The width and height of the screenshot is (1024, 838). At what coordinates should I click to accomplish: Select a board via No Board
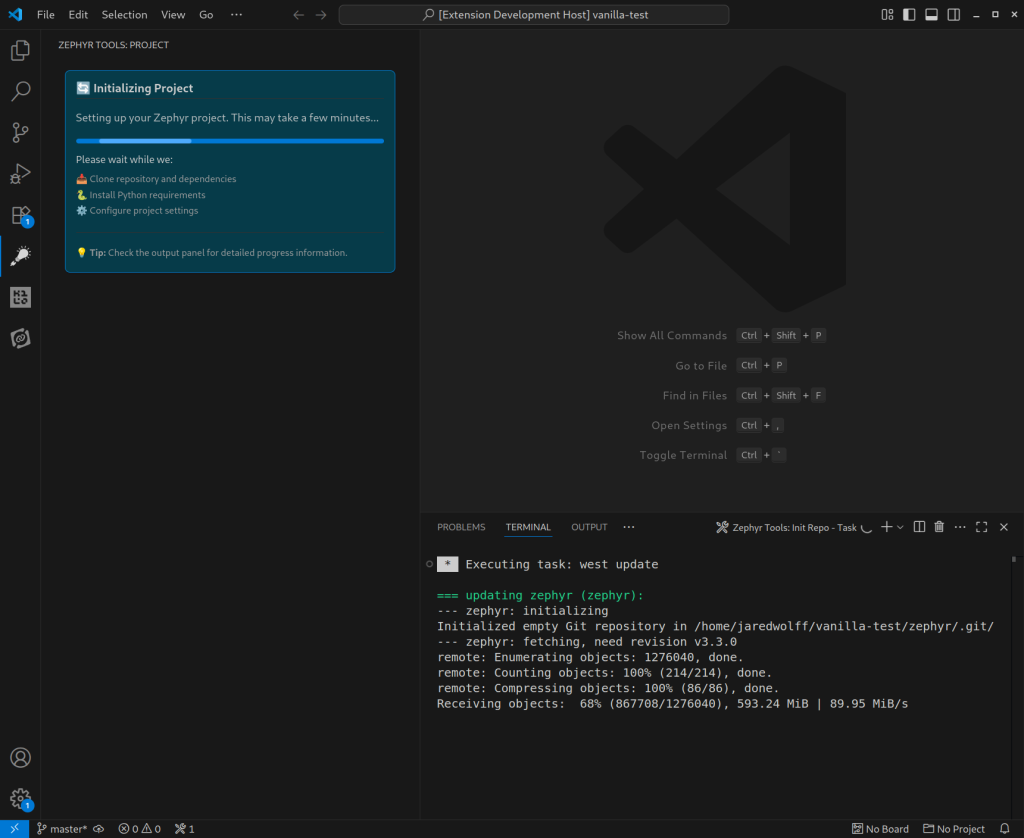coord(880,829)
